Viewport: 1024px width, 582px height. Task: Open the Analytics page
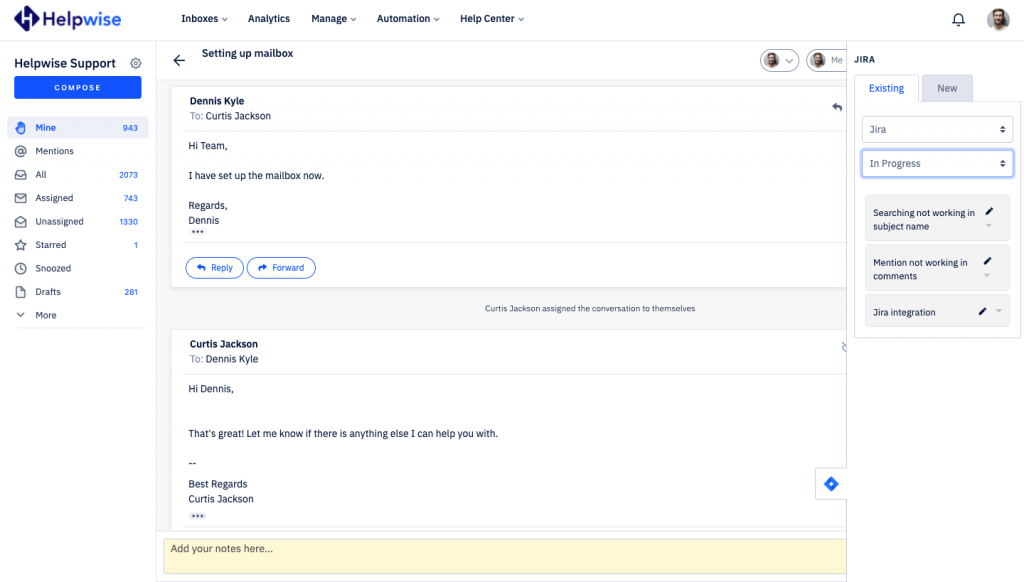268,19
